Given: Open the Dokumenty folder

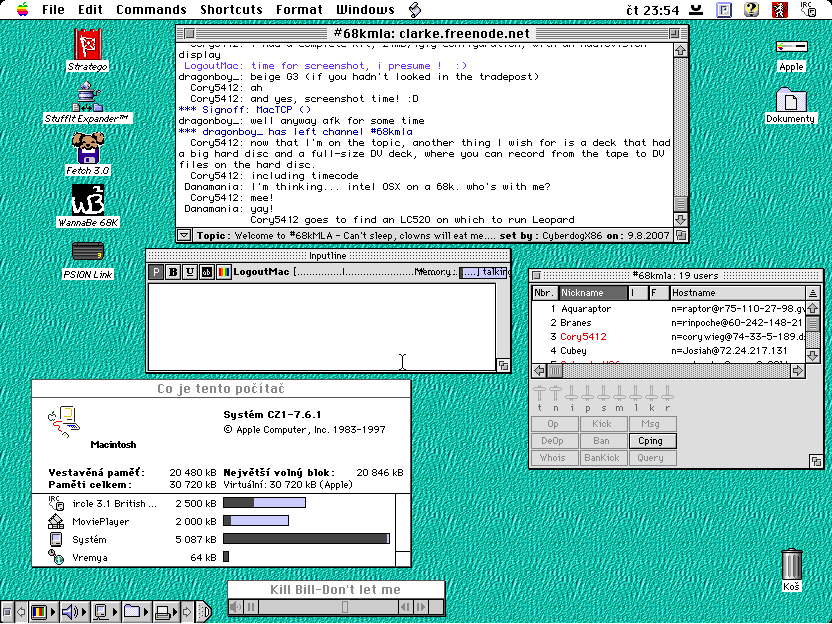Looking at the screenshot, I should 791,100.
